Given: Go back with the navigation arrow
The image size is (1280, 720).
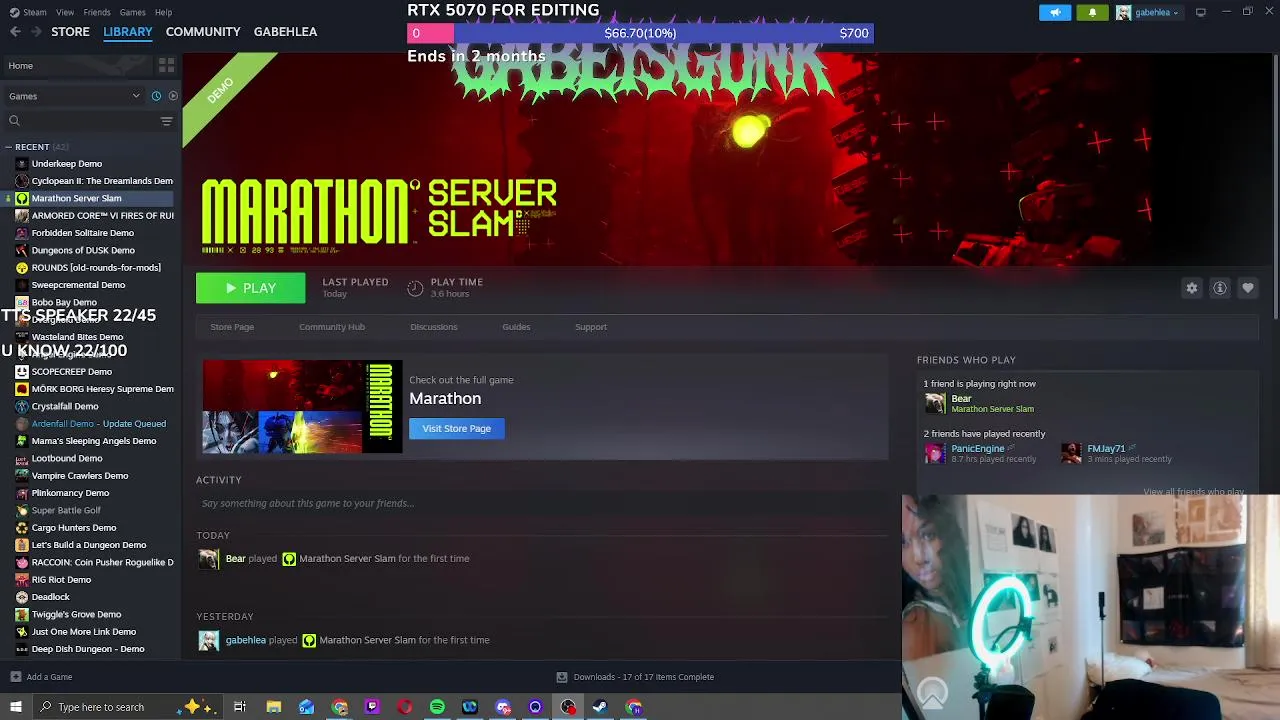Looking at the screenshot, I should (x=15, y=32).
